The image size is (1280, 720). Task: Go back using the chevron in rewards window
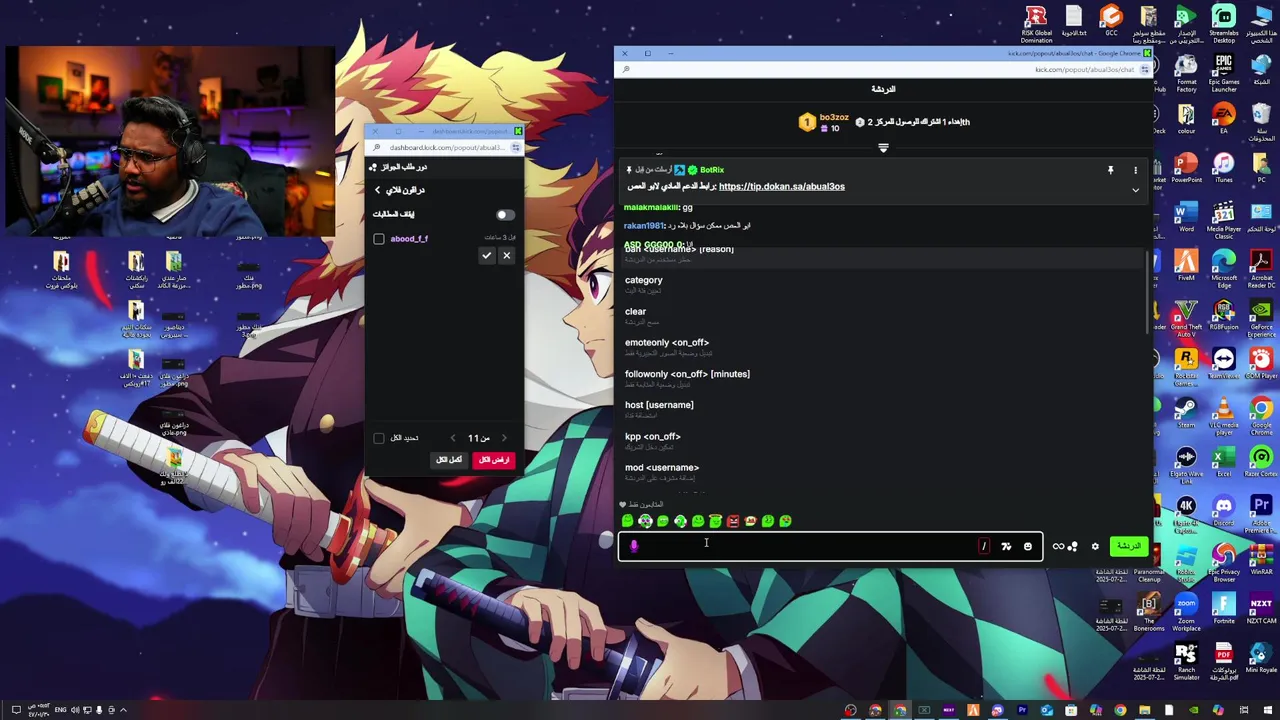[x=378, y=190]
